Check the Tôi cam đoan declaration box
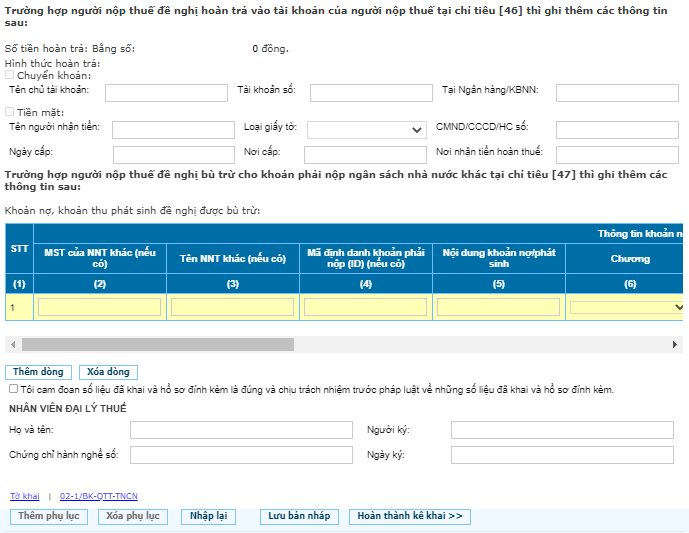The image size is (689, 533). 13,389
